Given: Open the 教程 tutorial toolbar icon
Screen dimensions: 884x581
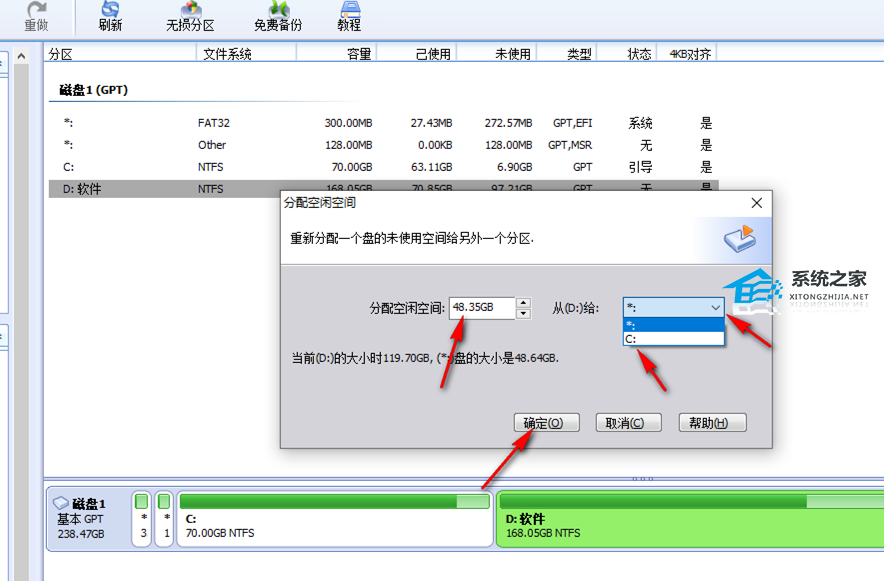Looking at the screenshot, I should [350, 16].
